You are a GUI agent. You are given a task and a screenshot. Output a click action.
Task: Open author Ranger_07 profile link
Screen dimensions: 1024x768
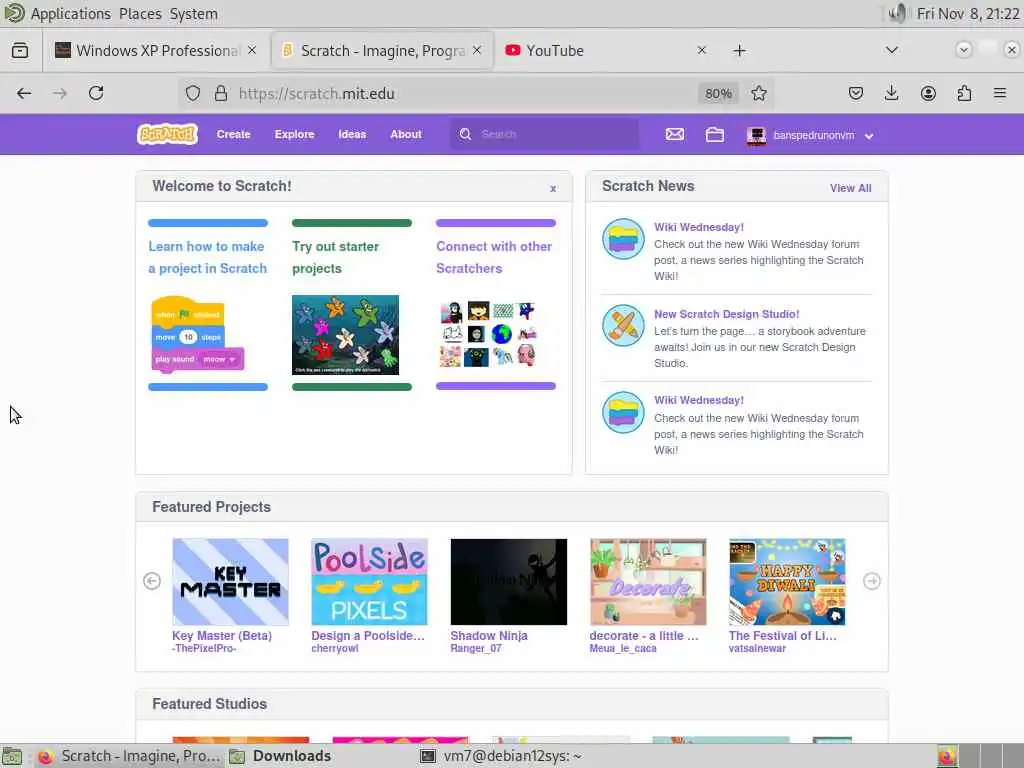(476, 648)
